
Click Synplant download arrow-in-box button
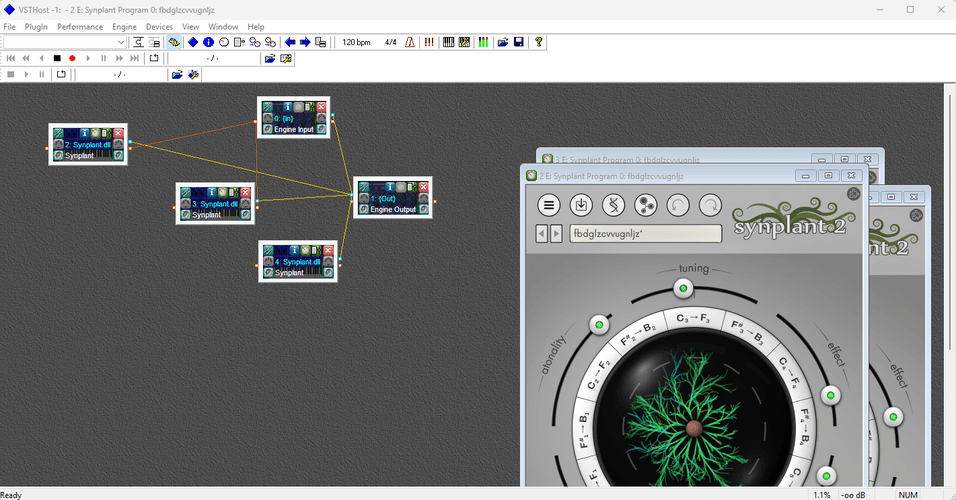[581, 205]
